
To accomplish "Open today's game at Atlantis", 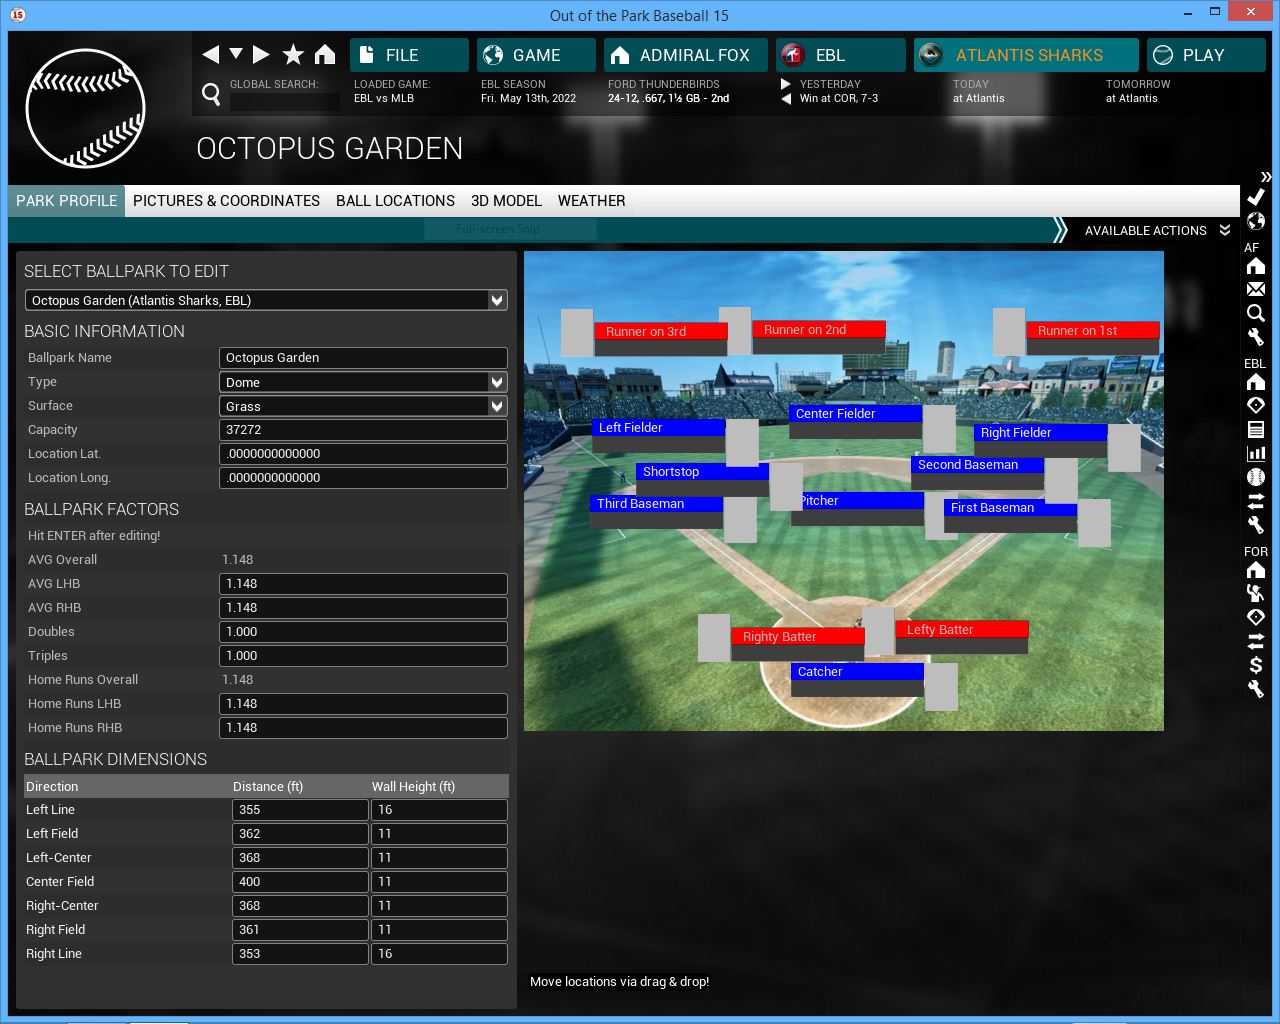I will (x=979, y=98).
